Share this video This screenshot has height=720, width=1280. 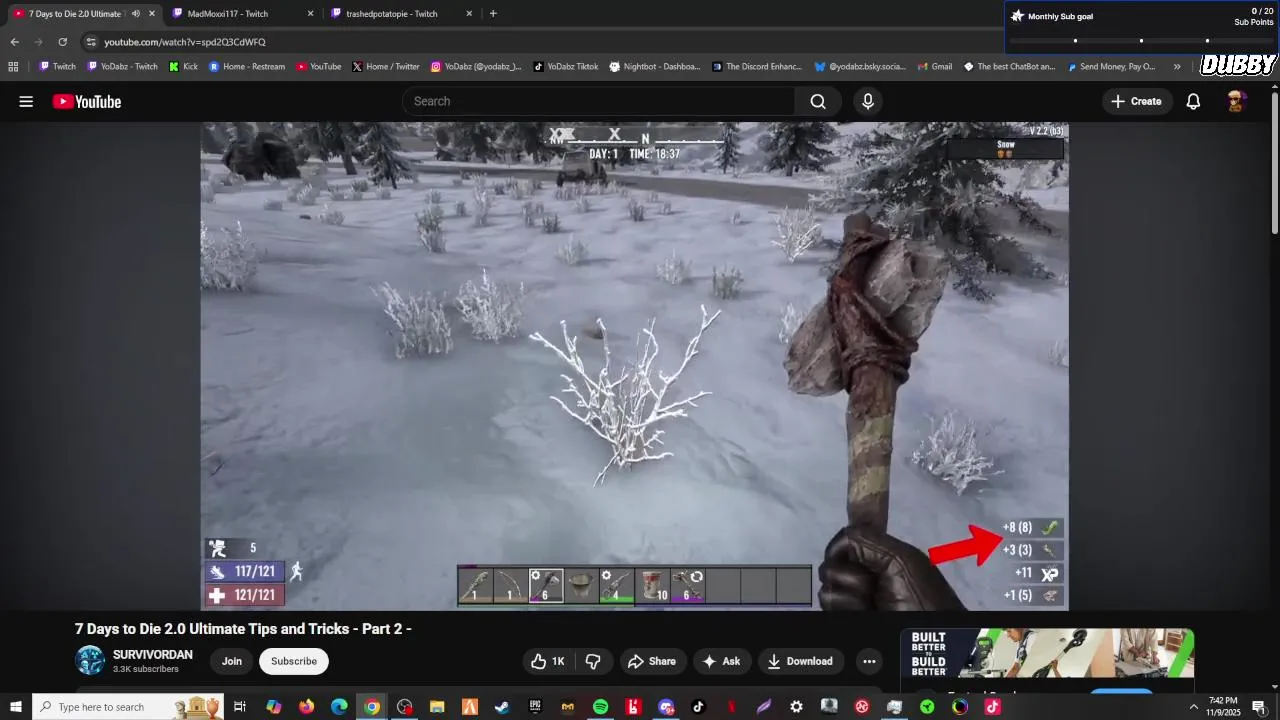652,661
